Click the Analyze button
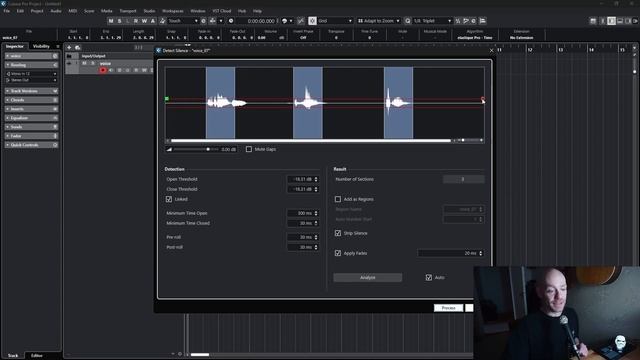The image size is (640, 360). (x=368, y=278)
